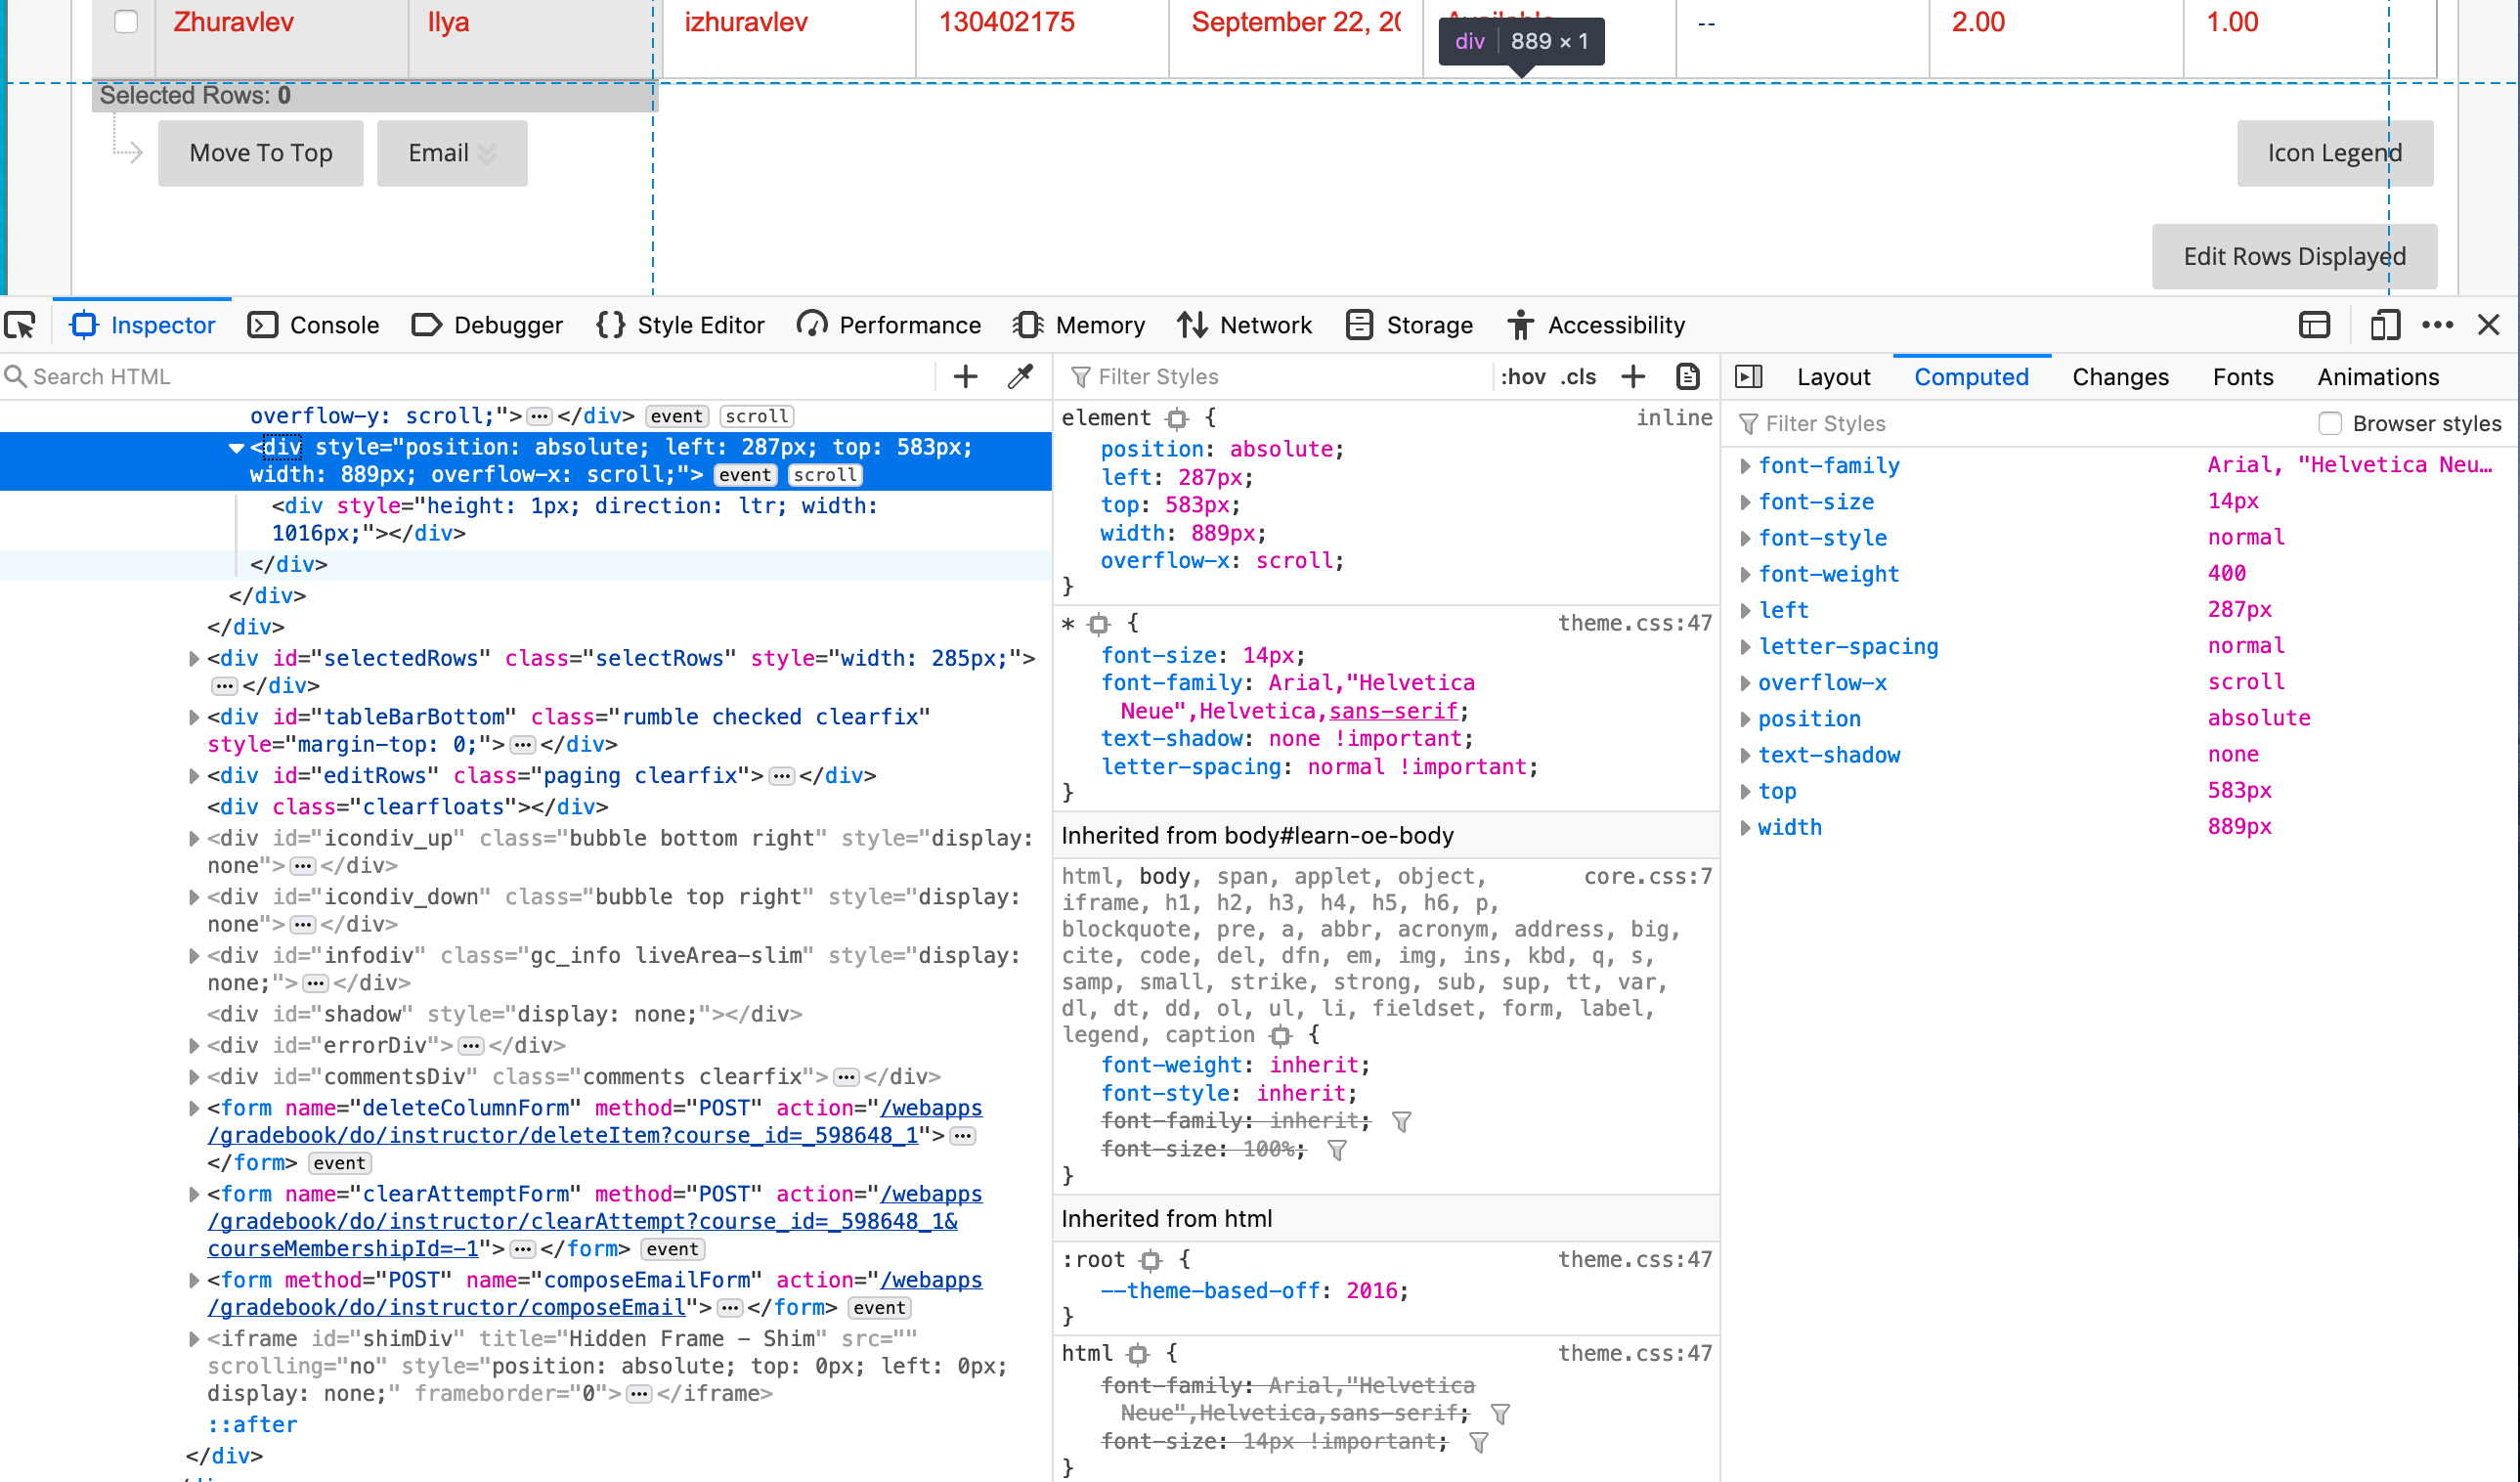The height and width of the screenshot is (1482, 2520).
Task: Click the Edit Rows Displayed button
Action: pyautogui.click(x=2294, y=256)
